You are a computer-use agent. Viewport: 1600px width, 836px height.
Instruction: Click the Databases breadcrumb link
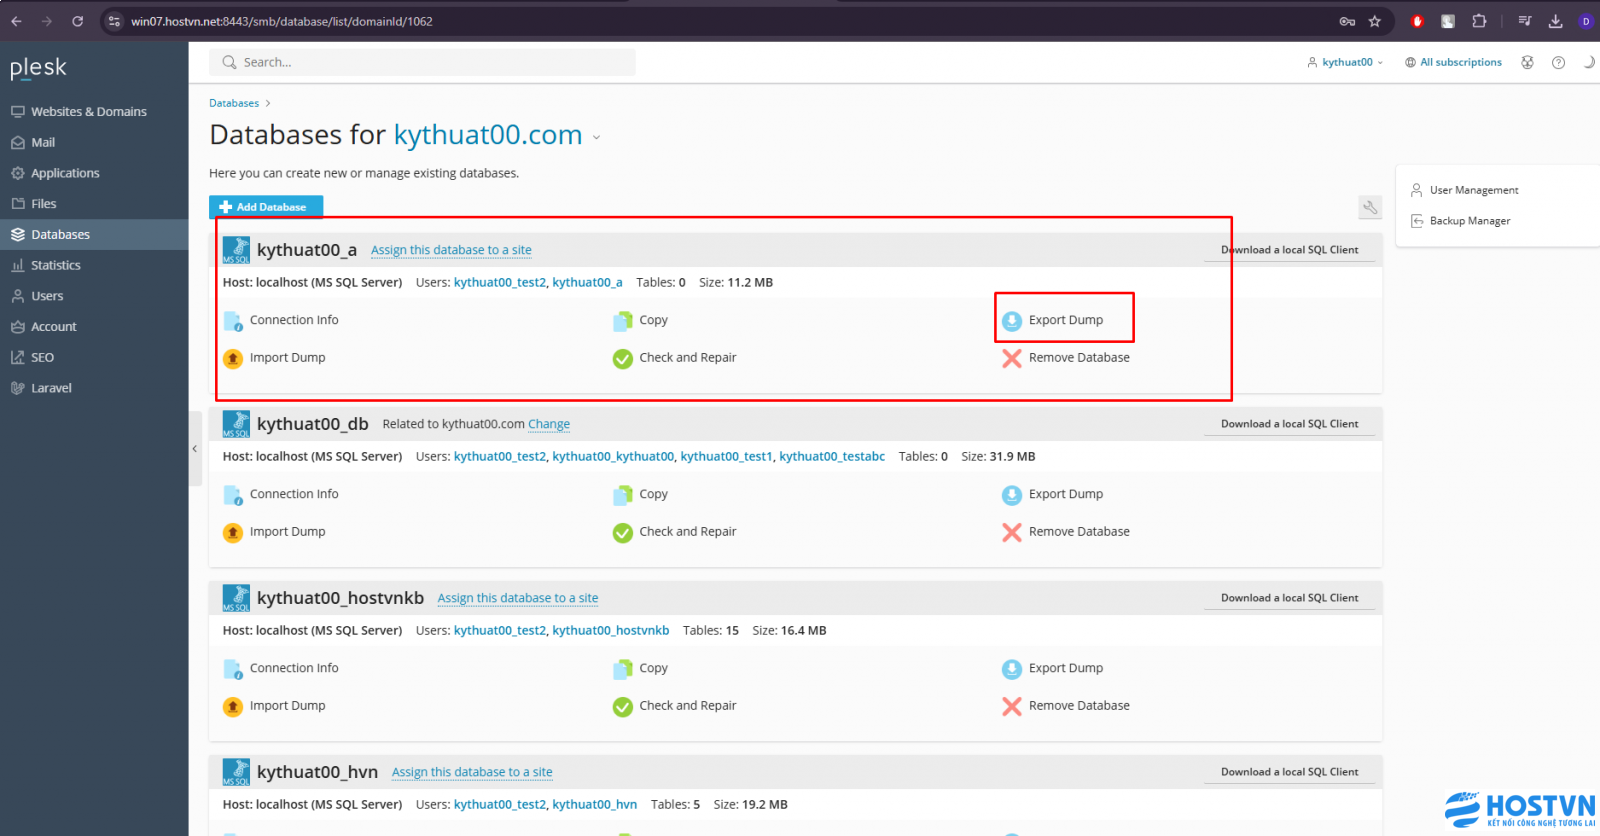click(234, 103)
